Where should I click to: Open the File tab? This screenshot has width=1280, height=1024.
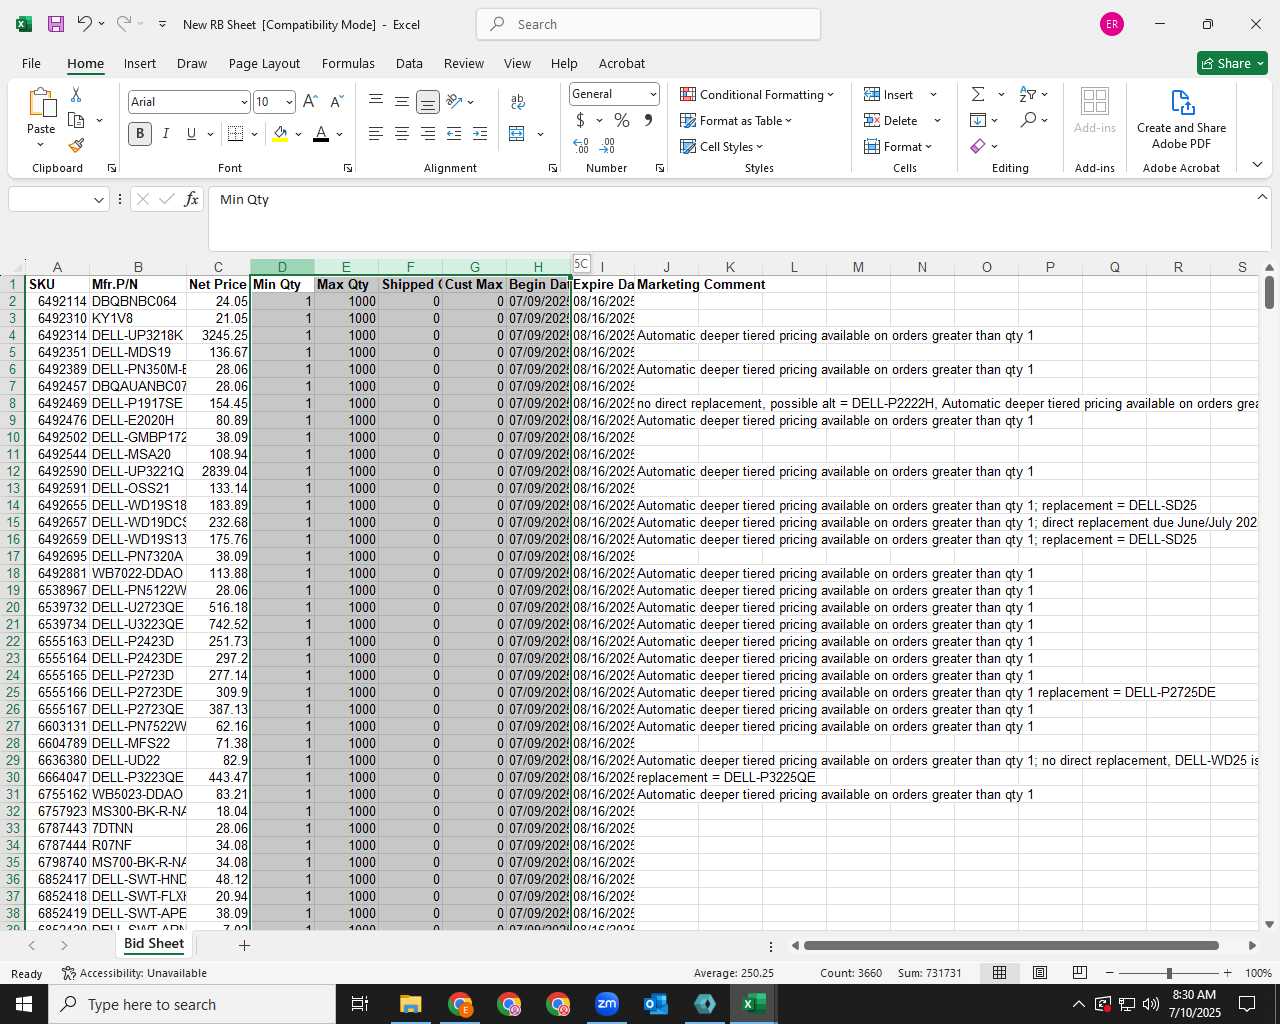tap(32, 63)
